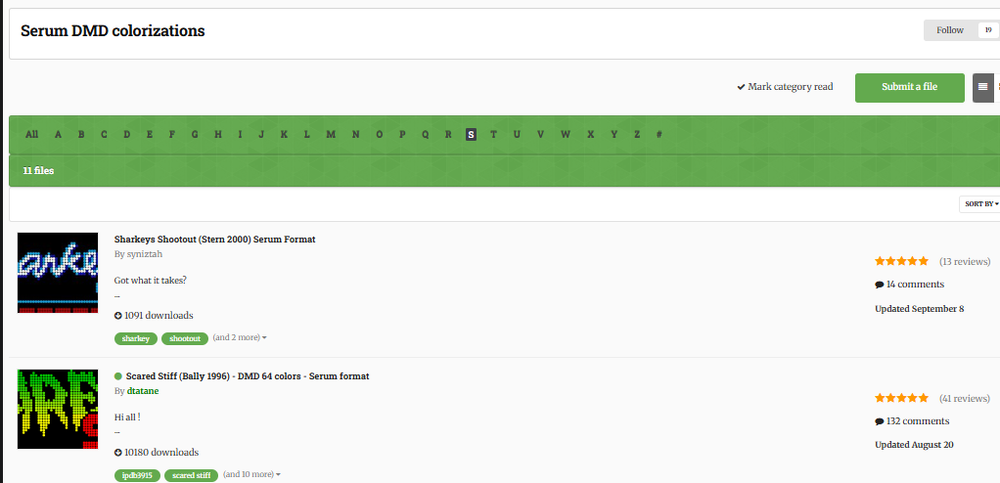This screenshot has width=1000, height=483.
Task: Filter files by letter E
Action: point(149,135)
